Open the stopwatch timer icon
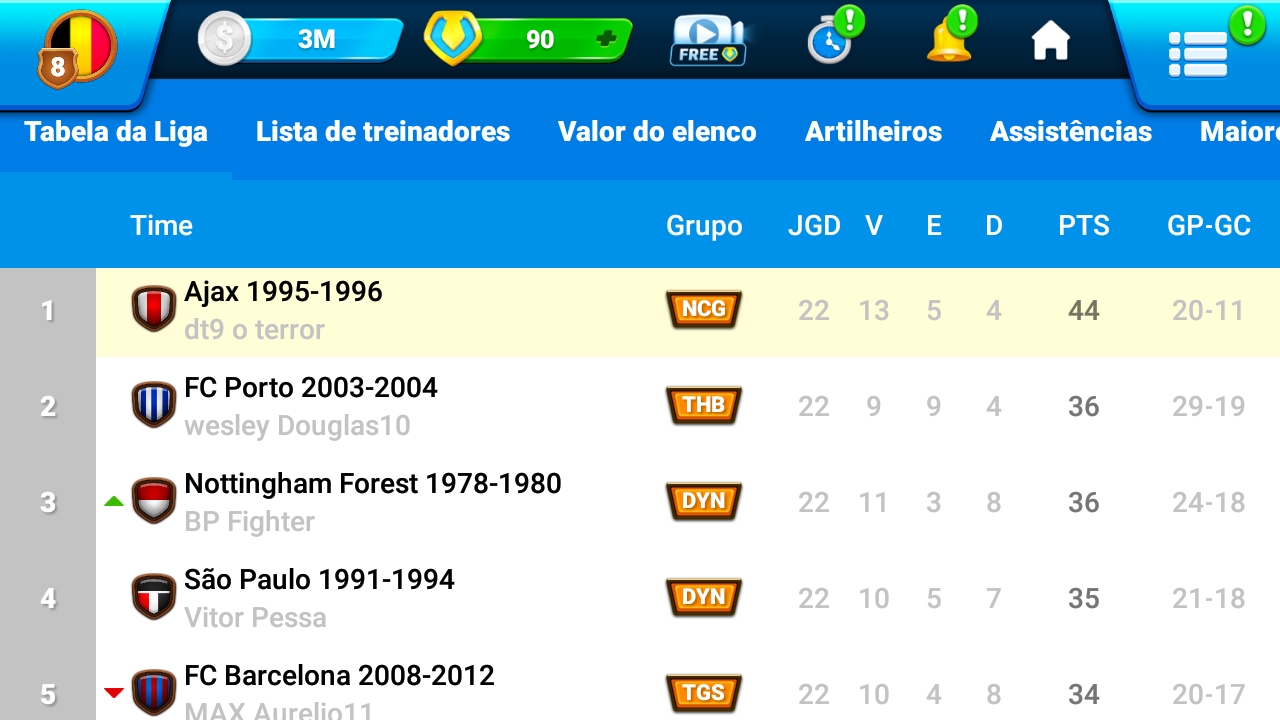1280x720 pixels. [829, 41]
